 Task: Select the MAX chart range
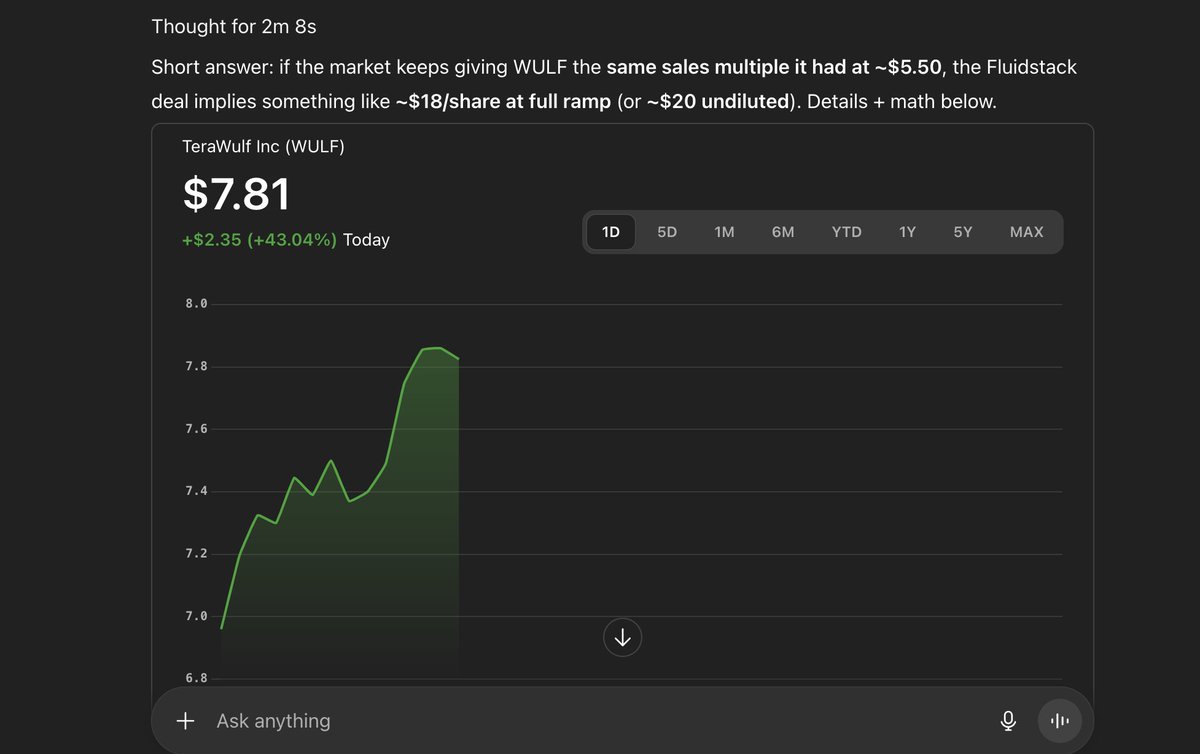pyautogui.click(x=1026, y=232)
